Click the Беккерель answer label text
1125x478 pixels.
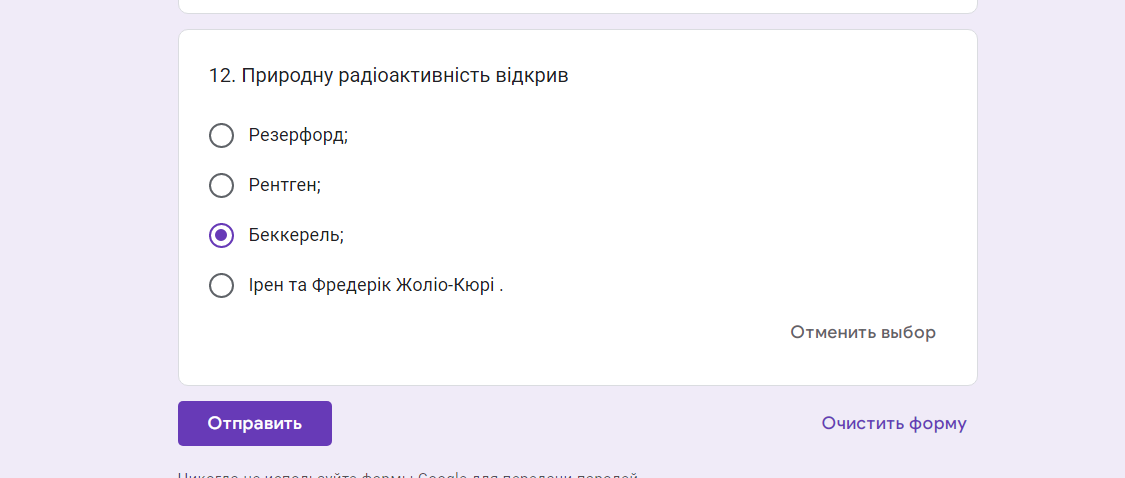[x=296, y=235]
